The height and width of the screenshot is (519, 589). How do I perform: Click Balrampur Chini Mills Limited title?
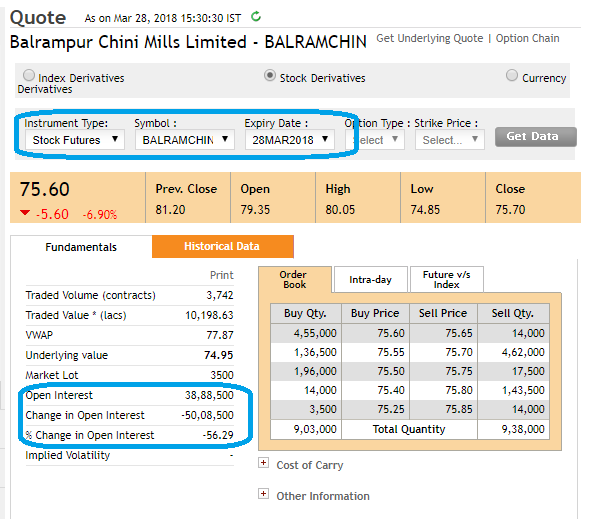pos(128,42)
